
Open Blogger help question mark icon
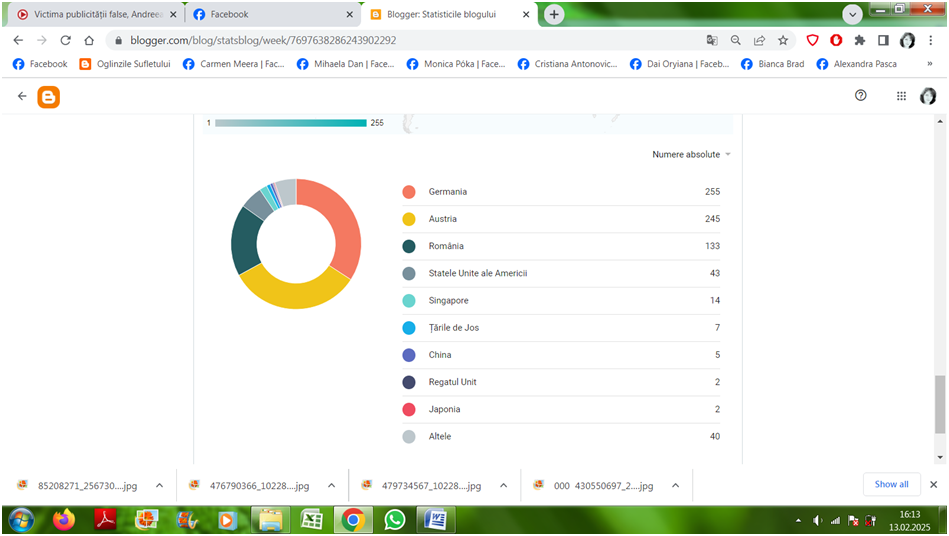(x=861, y=95)
